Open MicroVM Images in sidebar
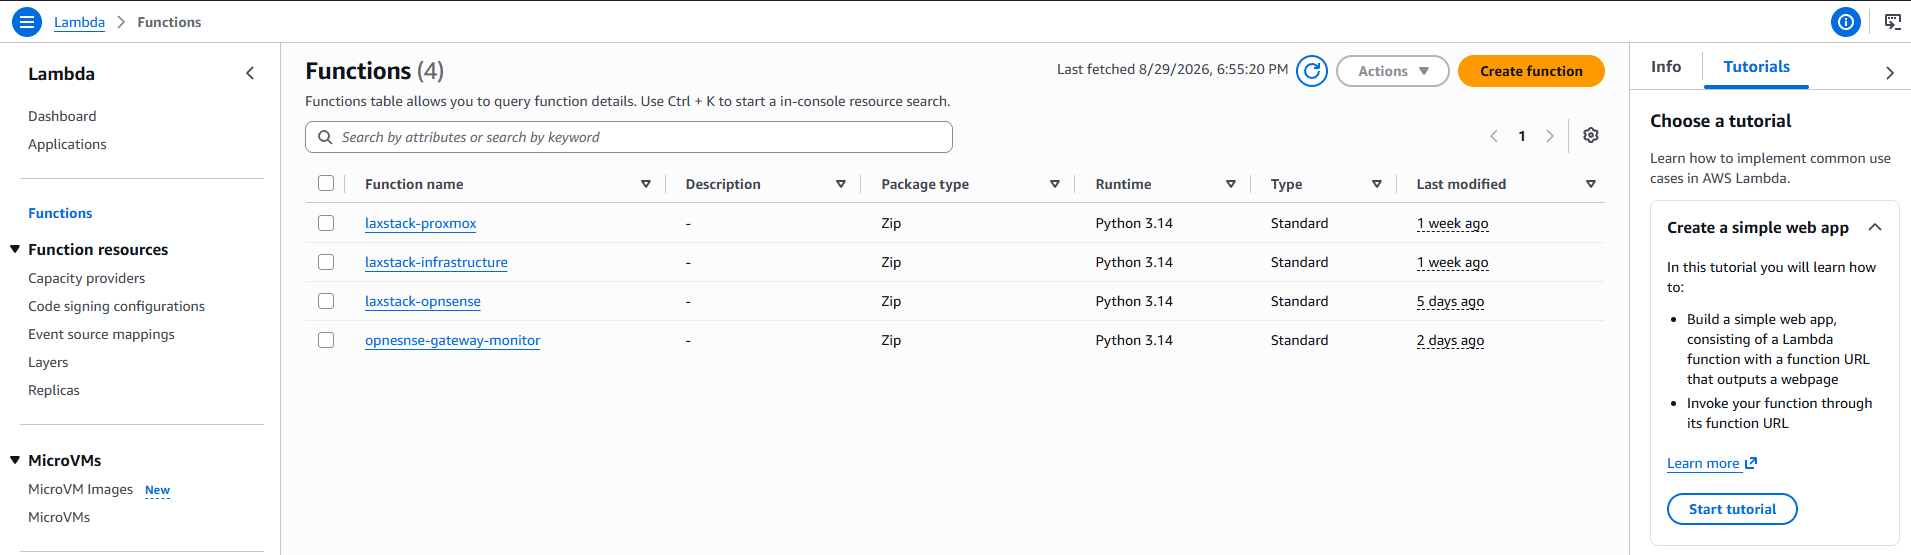1911x555 pixels. point(80,489)
